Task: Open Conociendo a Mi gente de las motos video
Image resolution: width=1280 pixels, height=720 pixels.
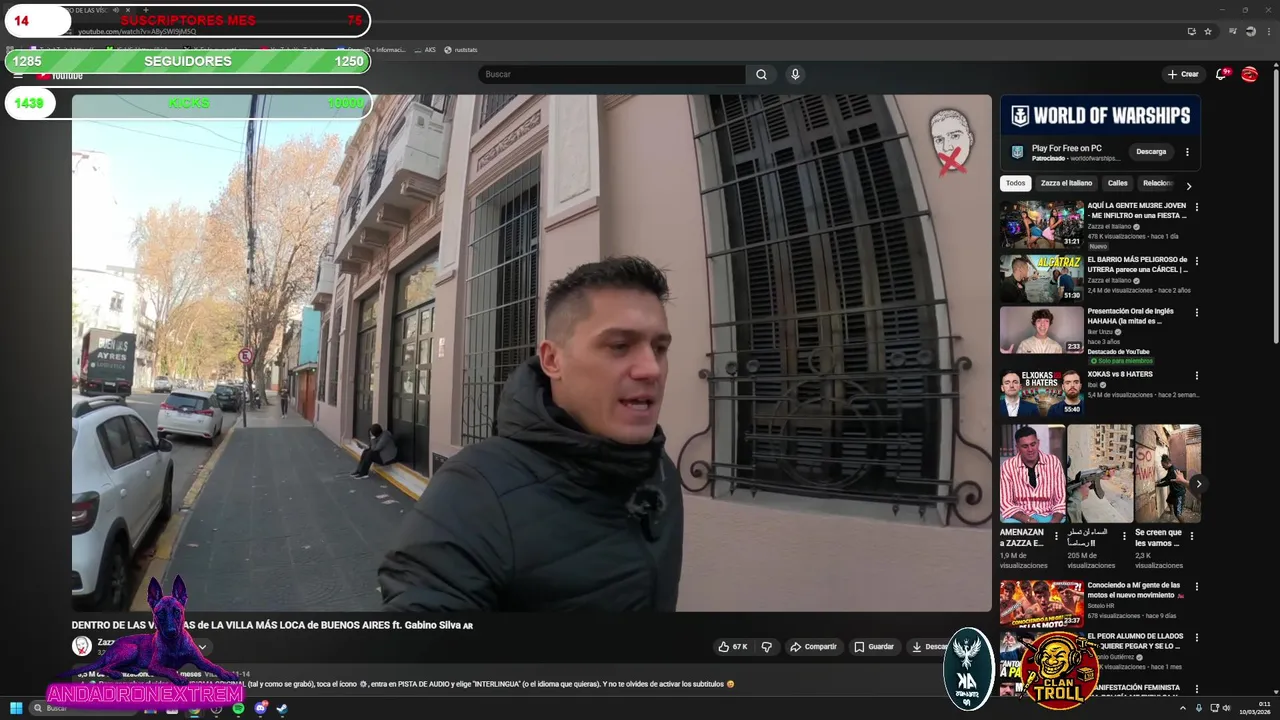Action: tap(1042, 603)
